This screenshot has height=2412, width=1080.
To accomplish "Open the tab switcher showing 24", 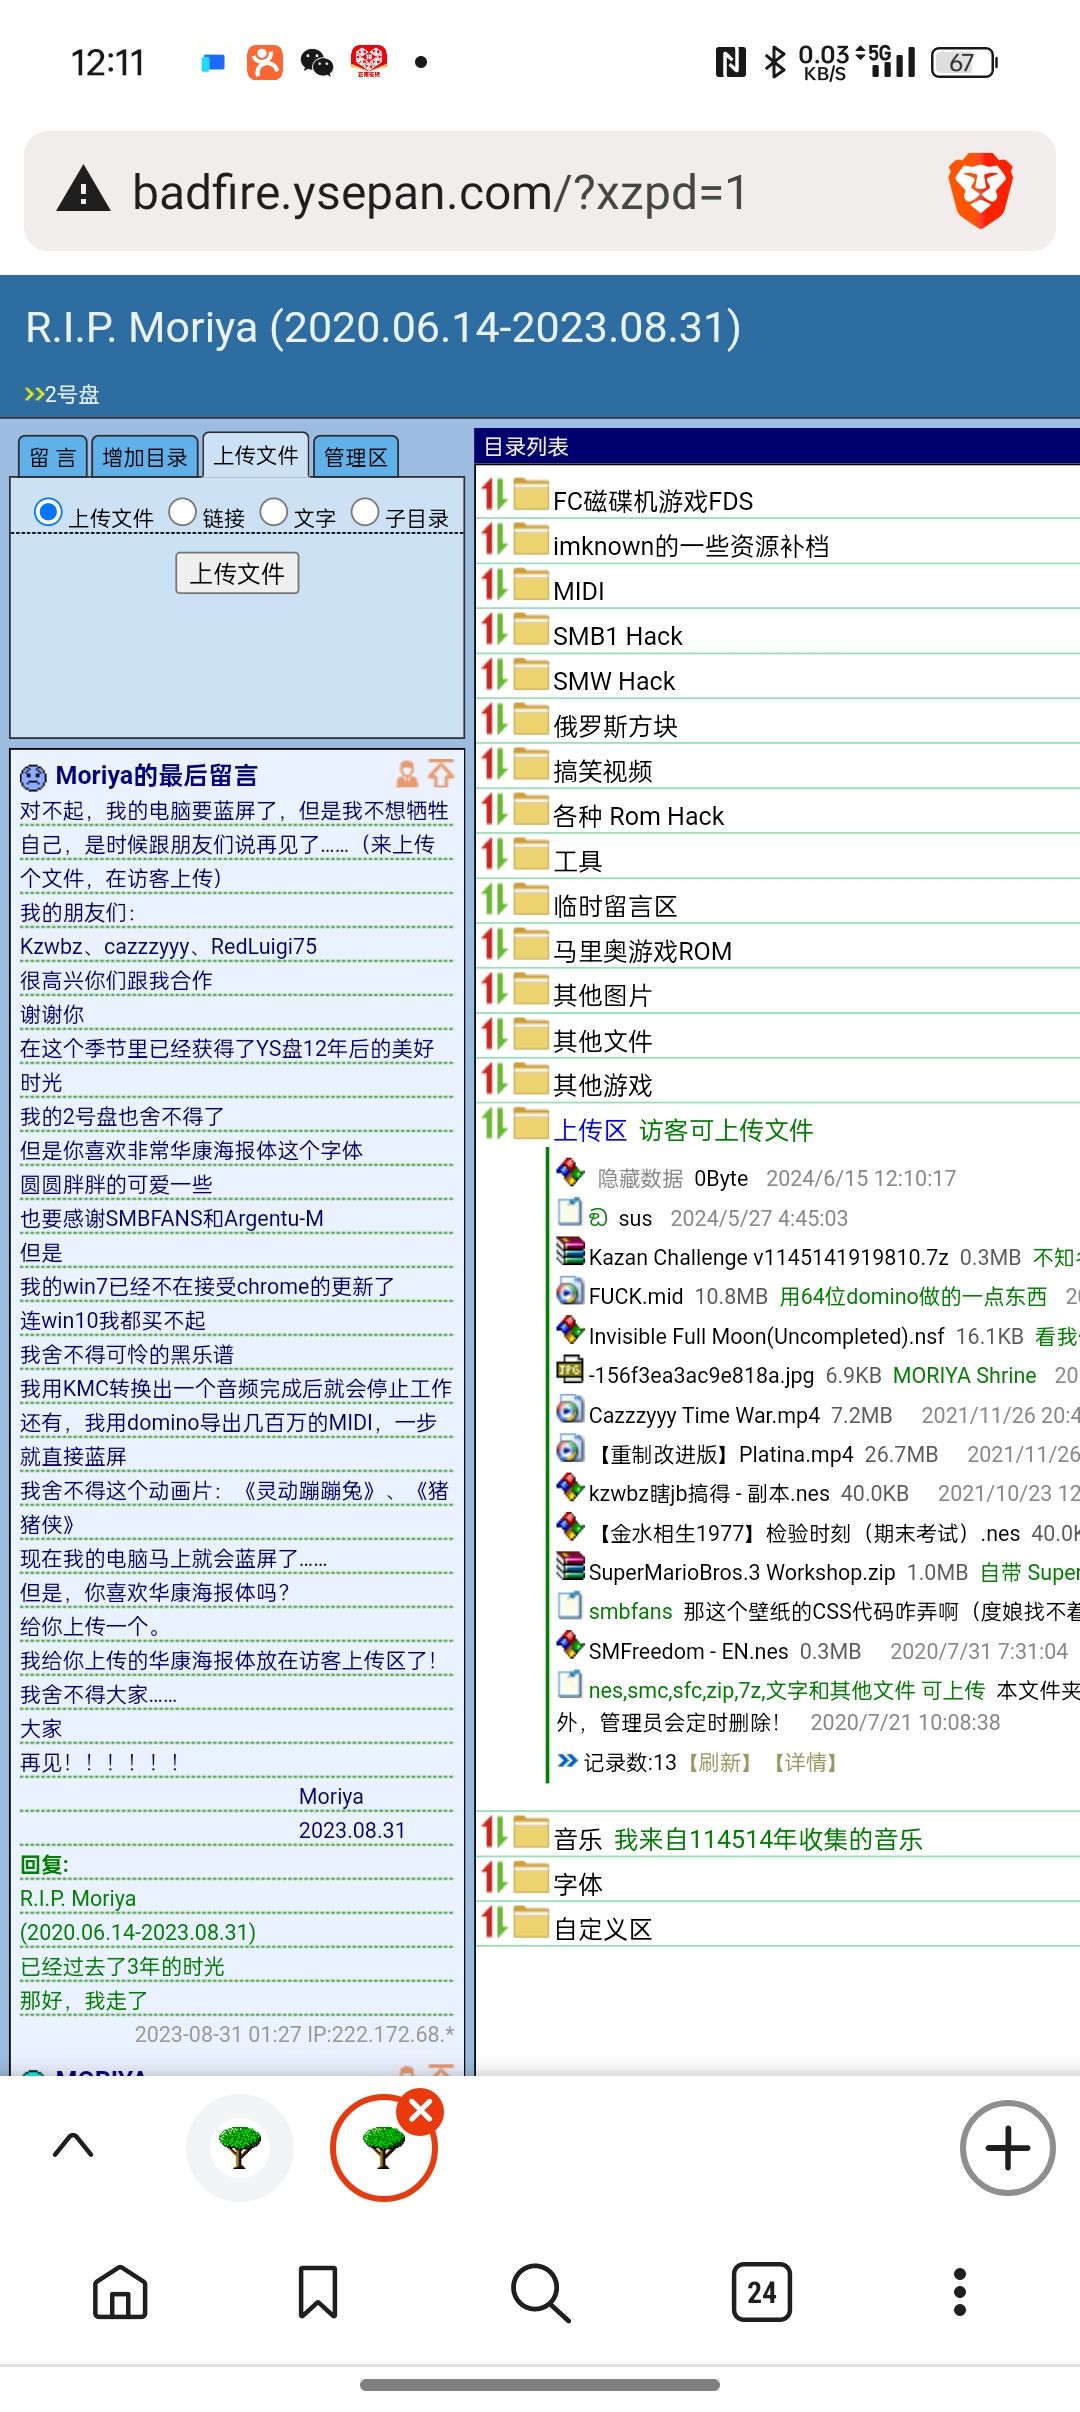I will click(761, 2291).
